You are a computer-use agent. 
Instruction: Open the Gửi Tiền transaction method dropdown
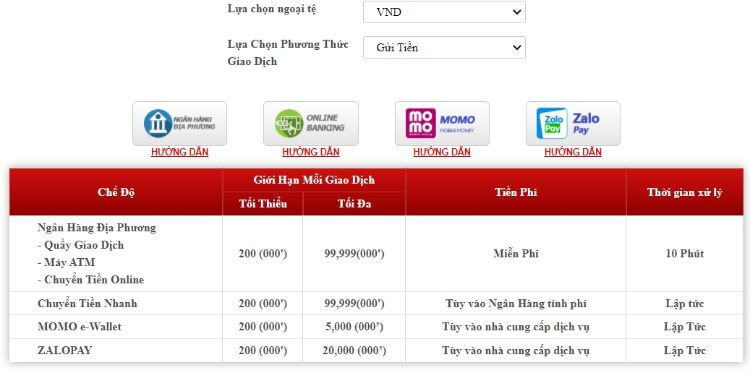[444, 47]
